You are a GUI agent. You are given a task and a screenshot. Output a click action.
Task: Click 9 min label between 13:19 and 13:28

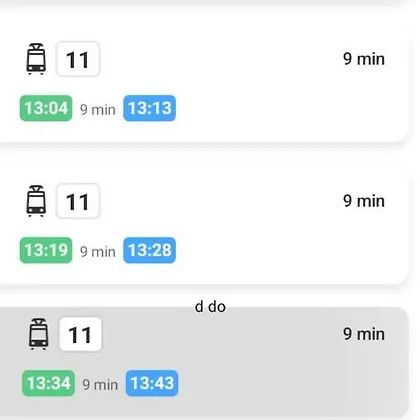tap(98, 252)
